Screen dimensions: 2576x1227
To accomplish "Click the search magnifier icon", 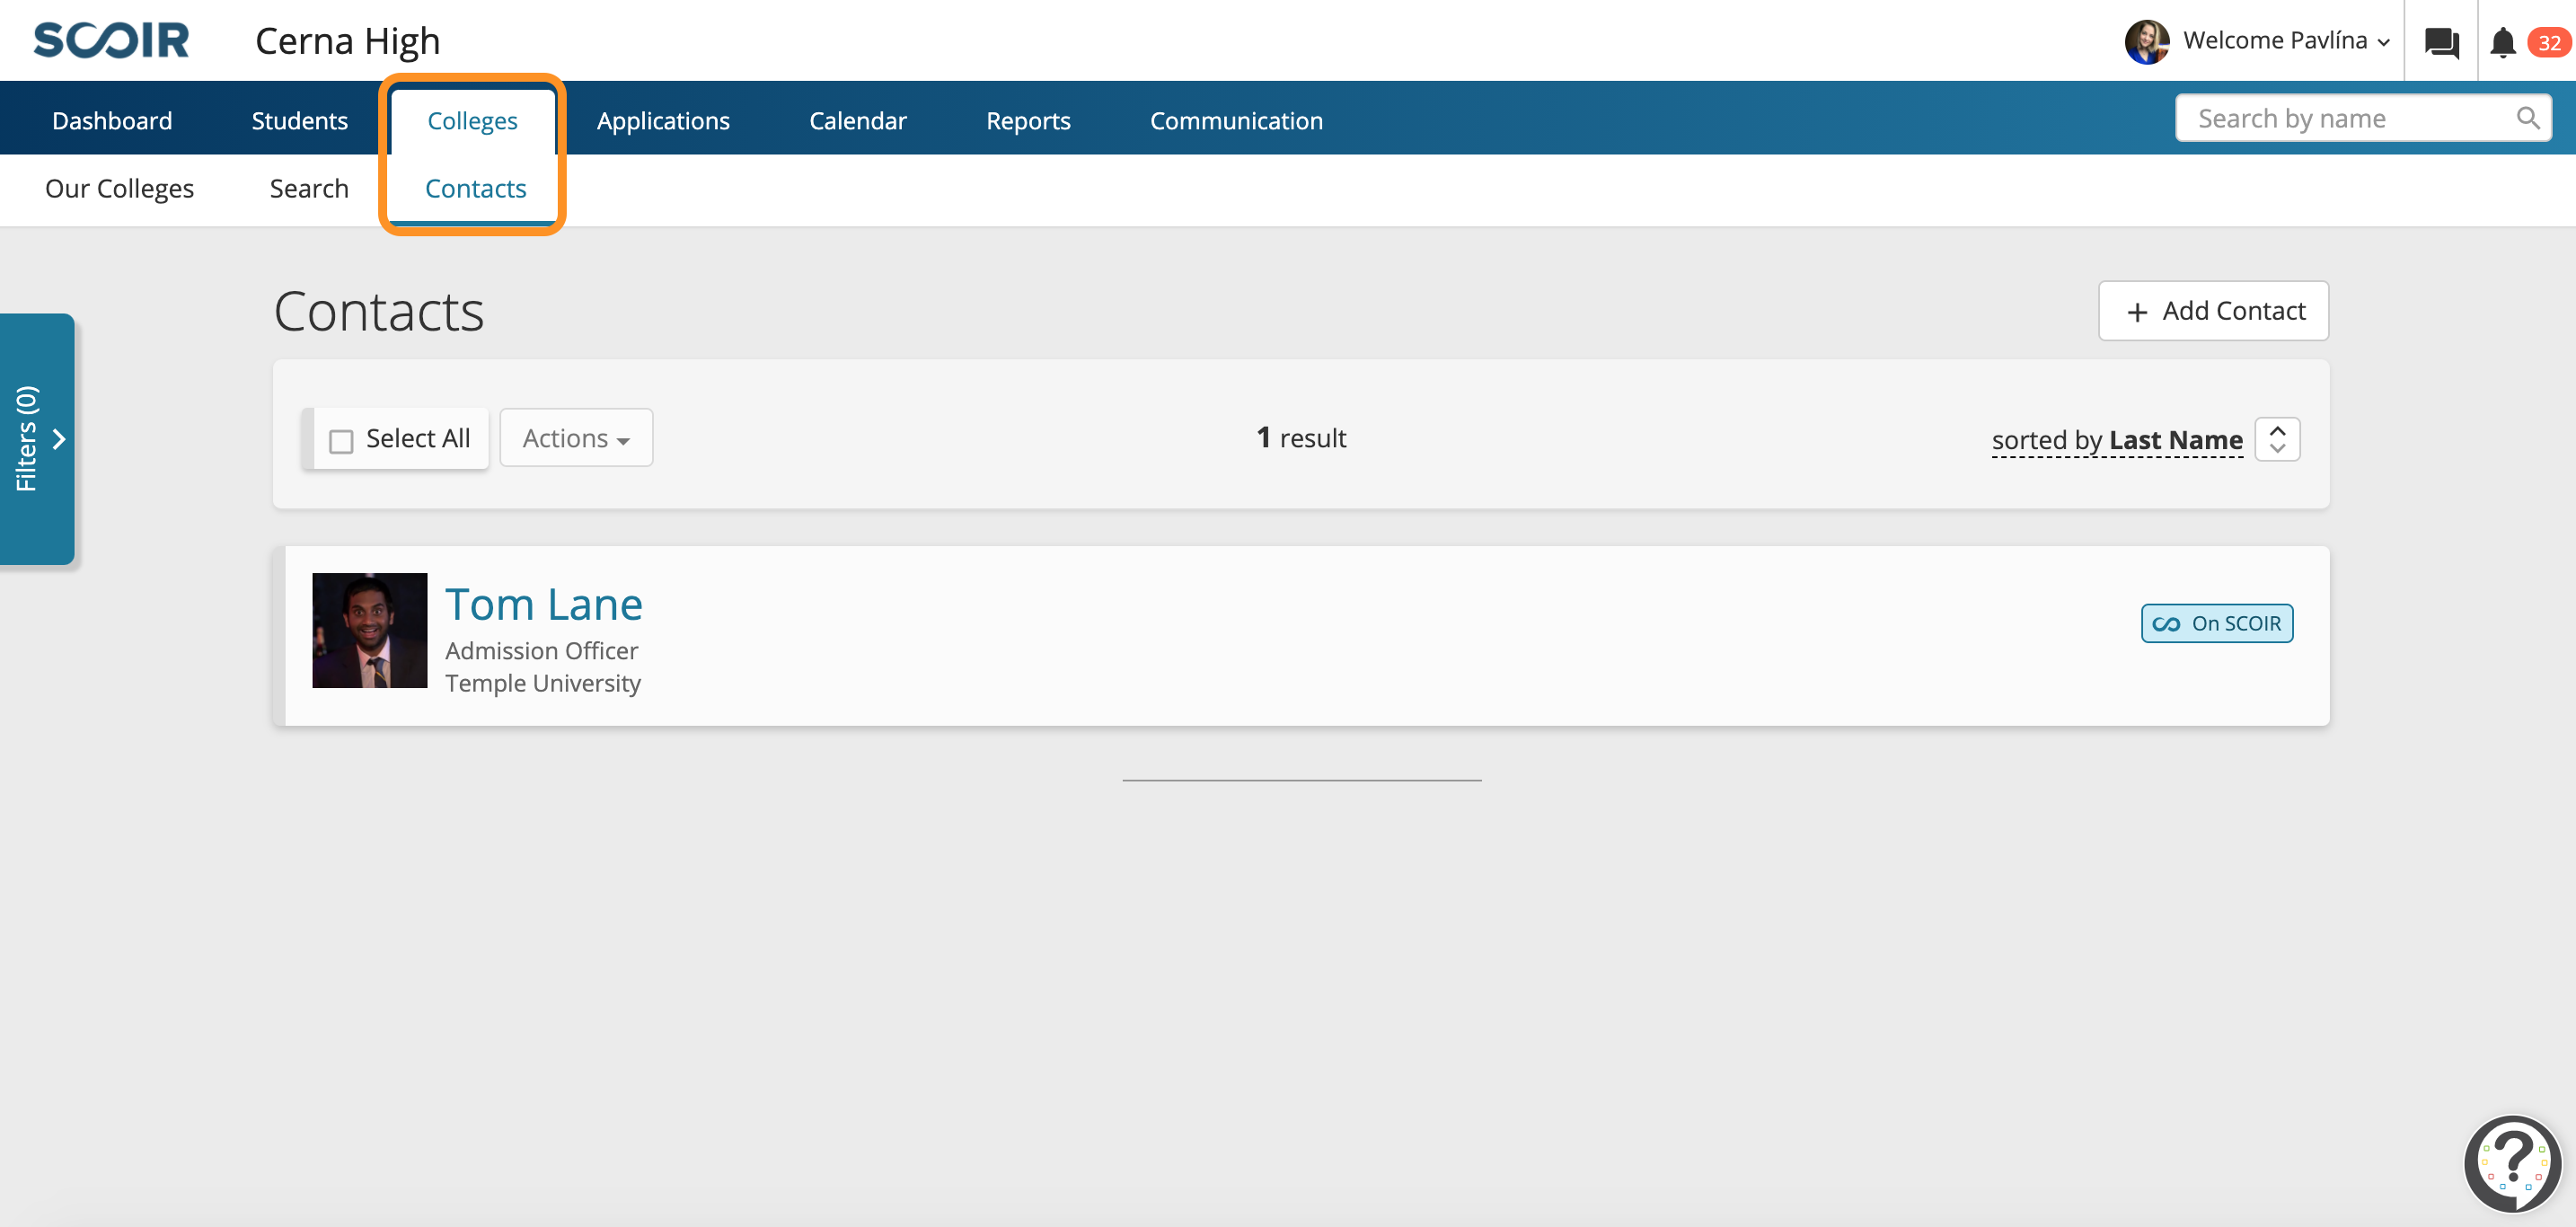I will (2527, 119).
